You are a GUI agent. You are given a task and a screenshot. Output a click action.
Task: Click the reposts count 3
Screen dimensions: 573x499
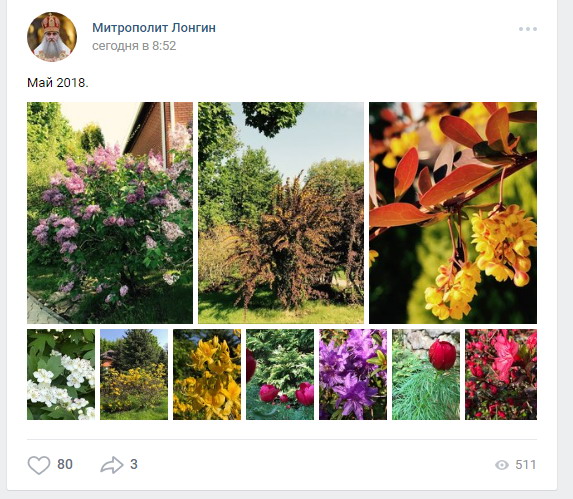134,465
